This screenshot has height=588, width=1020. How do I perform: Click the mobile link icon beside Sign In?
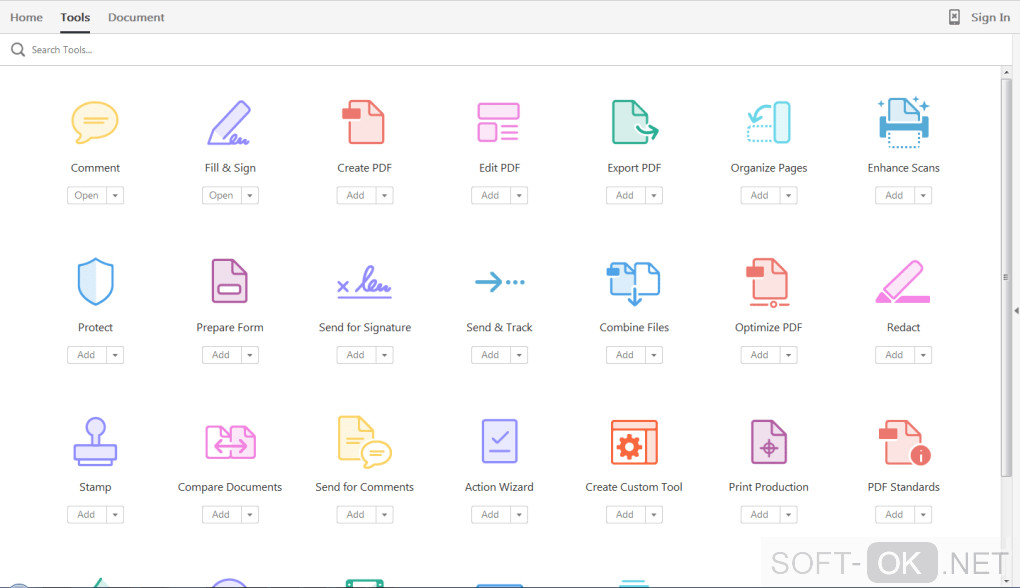(x=954, y=17)
